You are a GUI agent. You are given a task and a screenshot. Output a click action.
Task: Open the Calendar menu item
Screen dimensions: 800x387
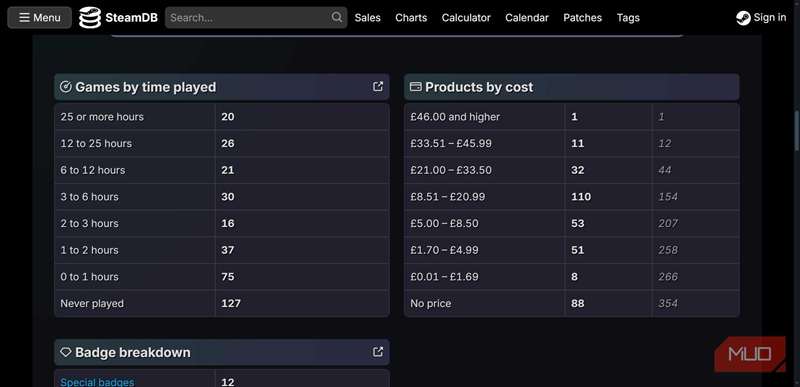[527, 18]
